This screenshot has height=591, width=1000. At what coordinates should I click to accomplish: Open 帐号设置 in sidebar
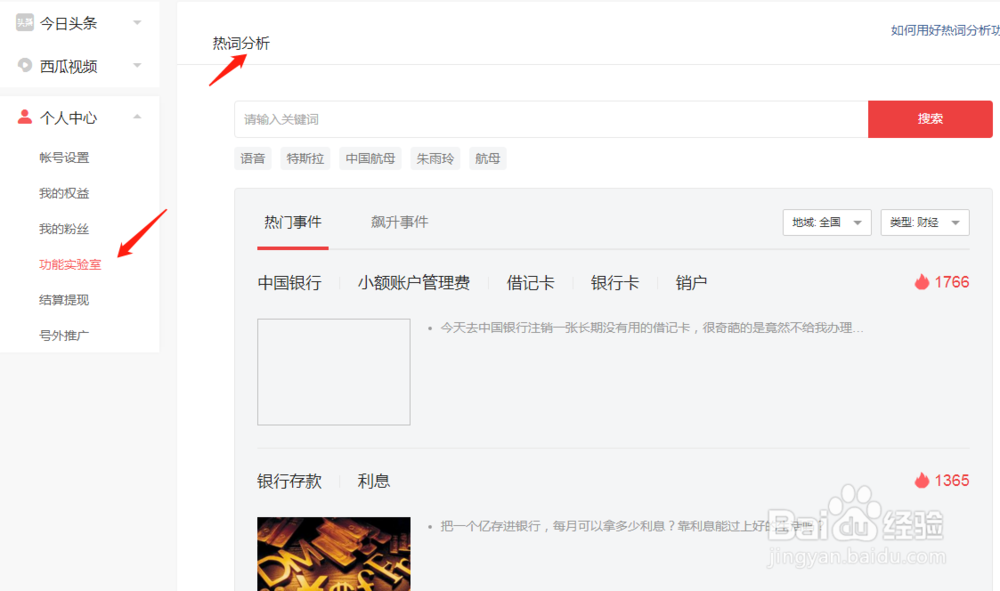pos(64,157)
